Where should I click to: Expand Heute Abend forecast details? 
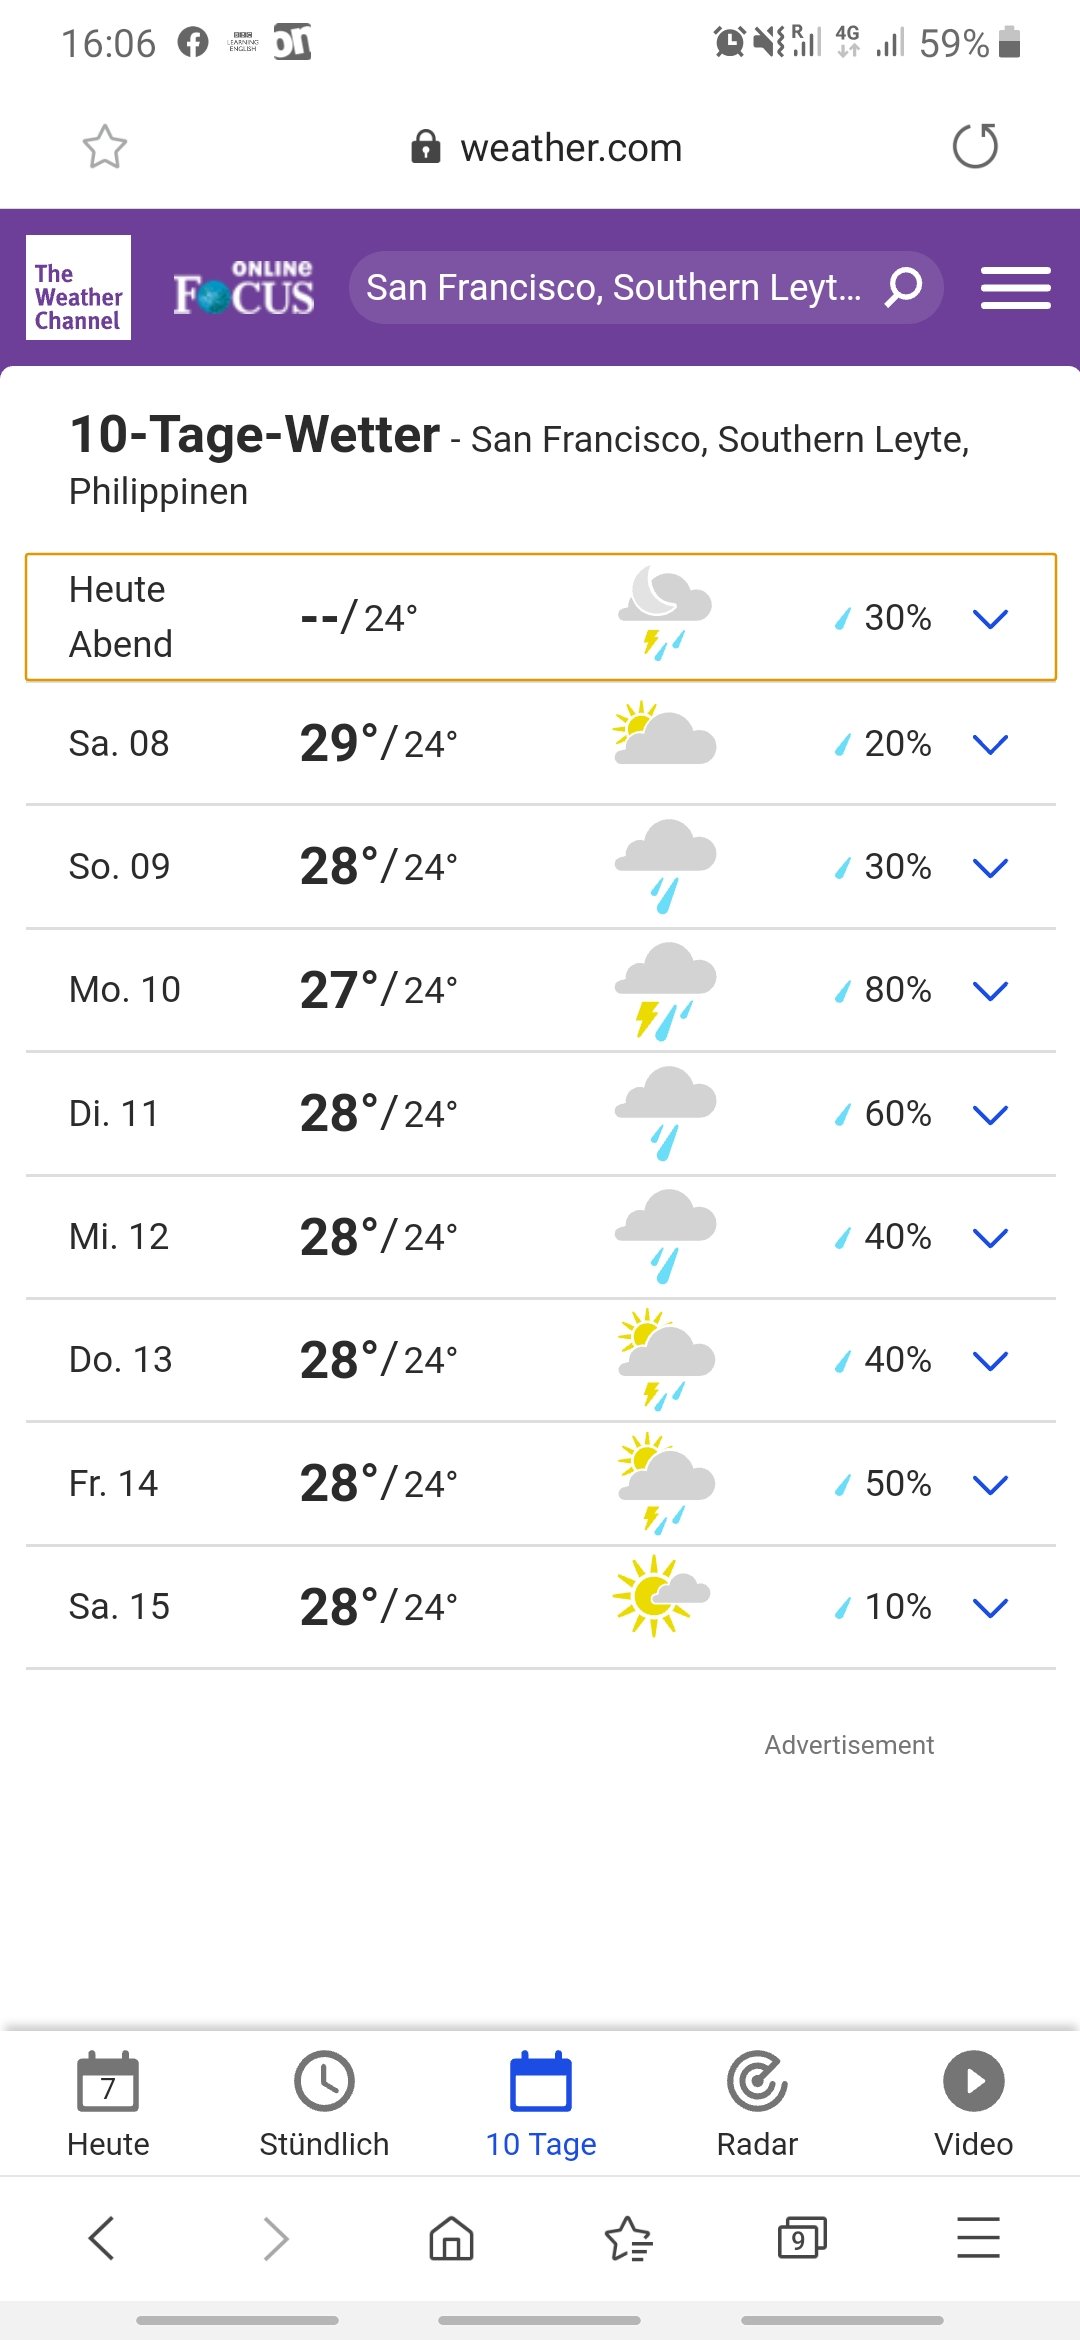(x=990, y=619)
